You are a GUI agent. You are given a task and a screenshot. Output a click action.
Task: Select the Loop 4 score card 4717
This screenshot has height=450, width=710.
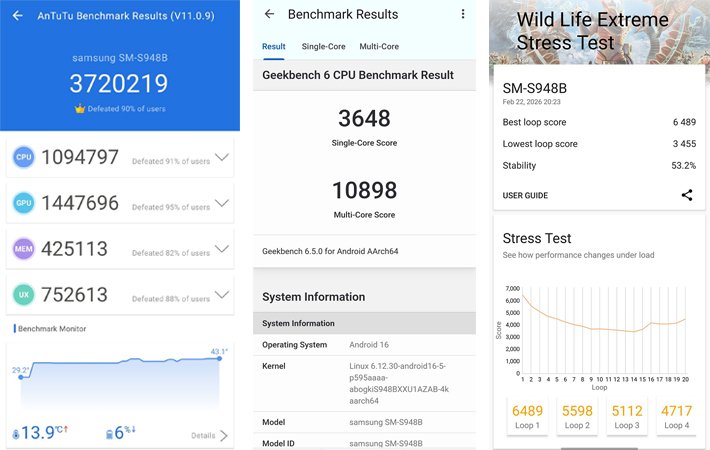pos(676,416)
